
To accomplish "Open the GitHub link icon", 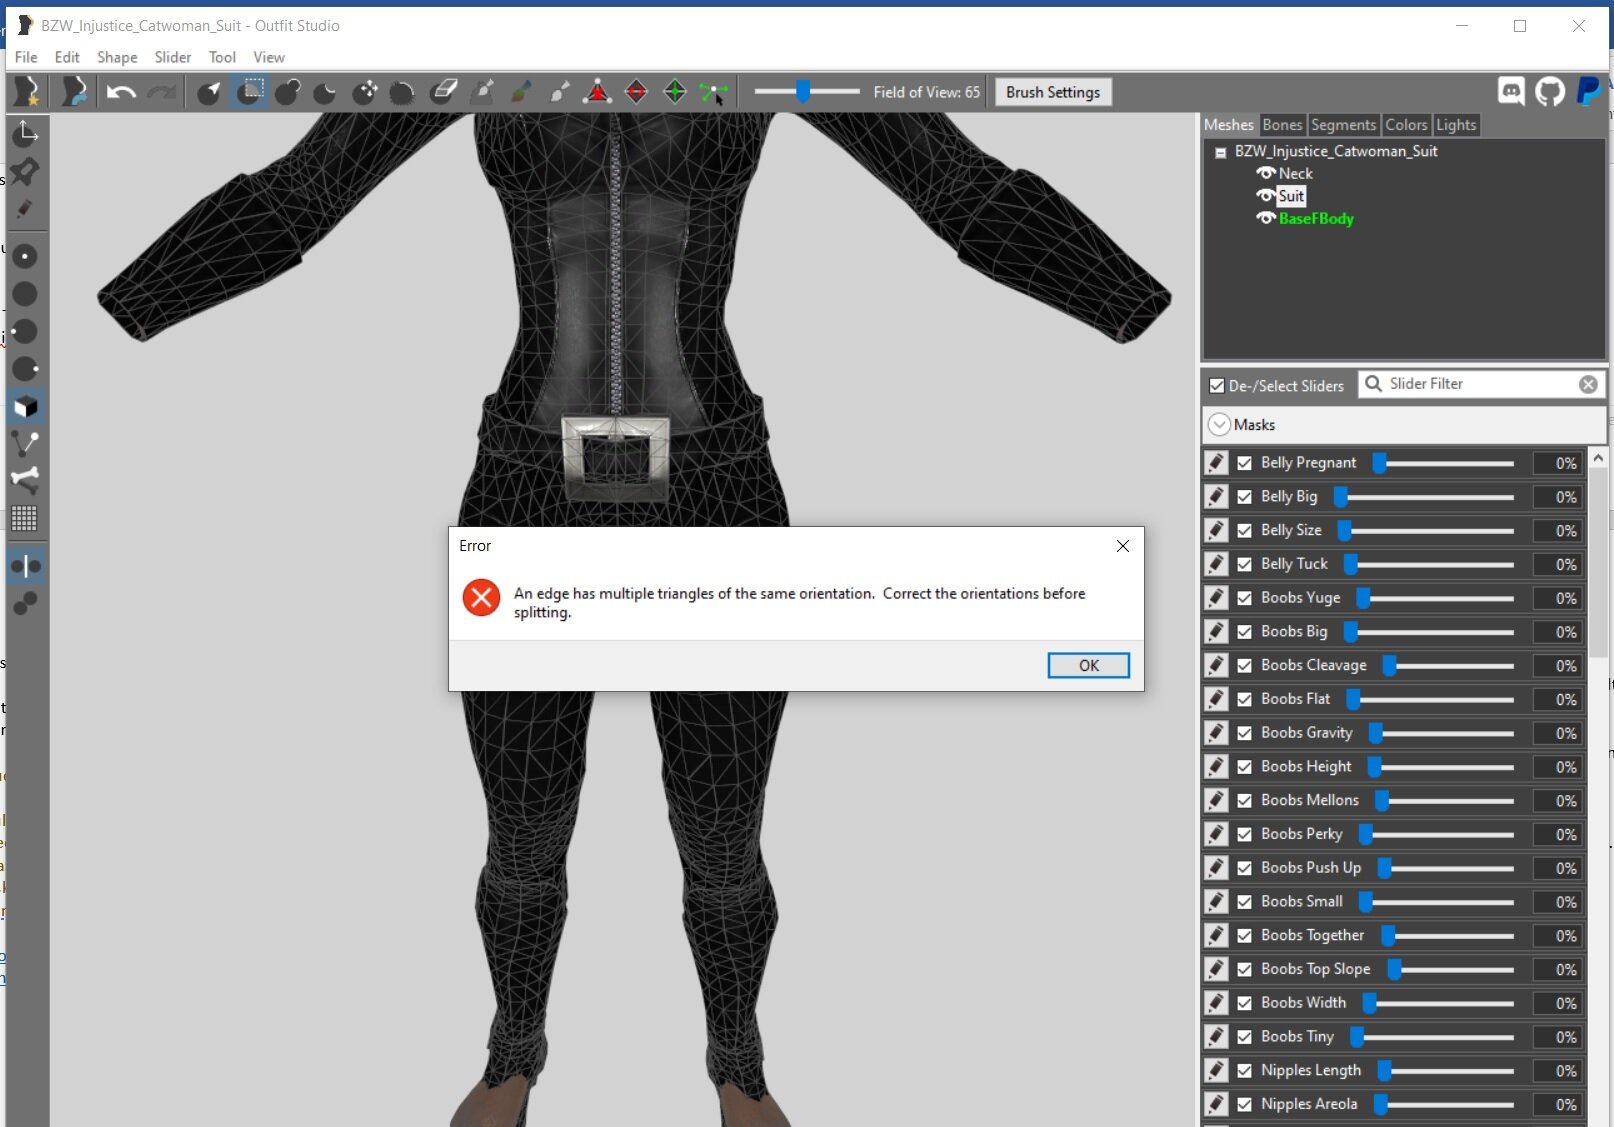I will coord(1550,92).
